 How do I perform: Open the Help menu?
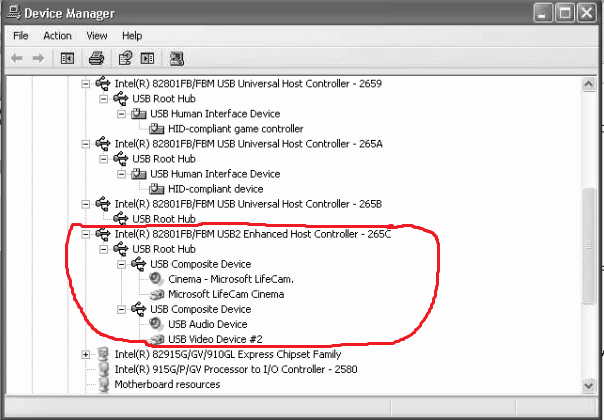(132, 36)
